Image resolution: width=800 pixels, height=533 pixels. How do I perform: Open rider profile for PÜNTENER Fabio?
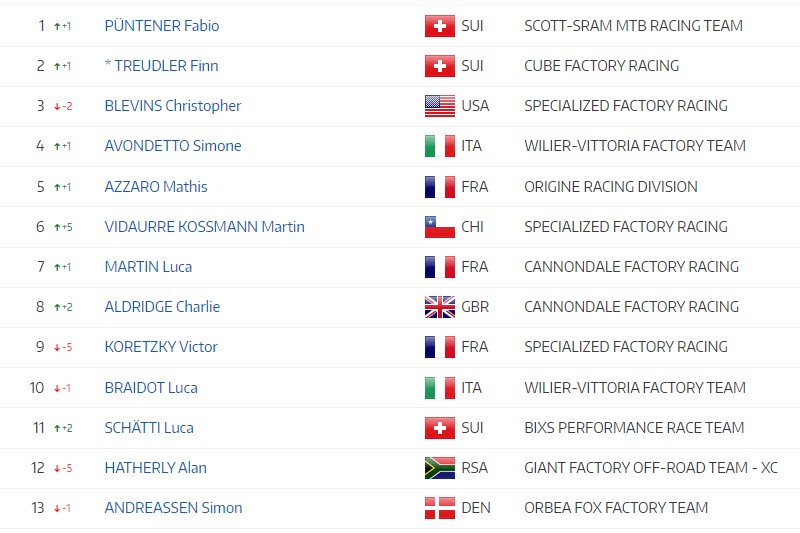[162, 26]
